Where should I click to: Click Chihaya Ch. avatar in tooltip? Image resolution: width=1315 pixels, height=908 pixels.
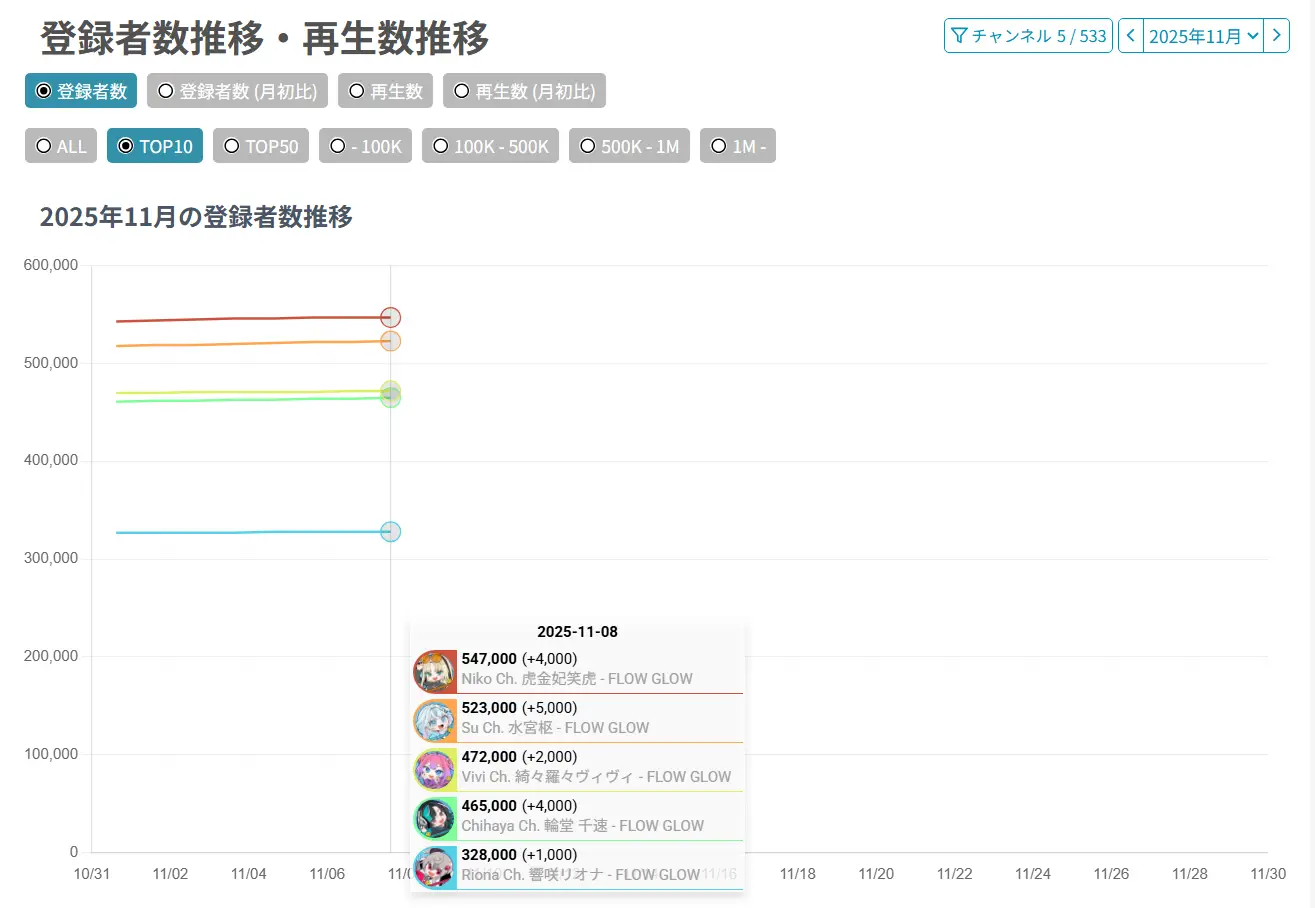(434, 818)
